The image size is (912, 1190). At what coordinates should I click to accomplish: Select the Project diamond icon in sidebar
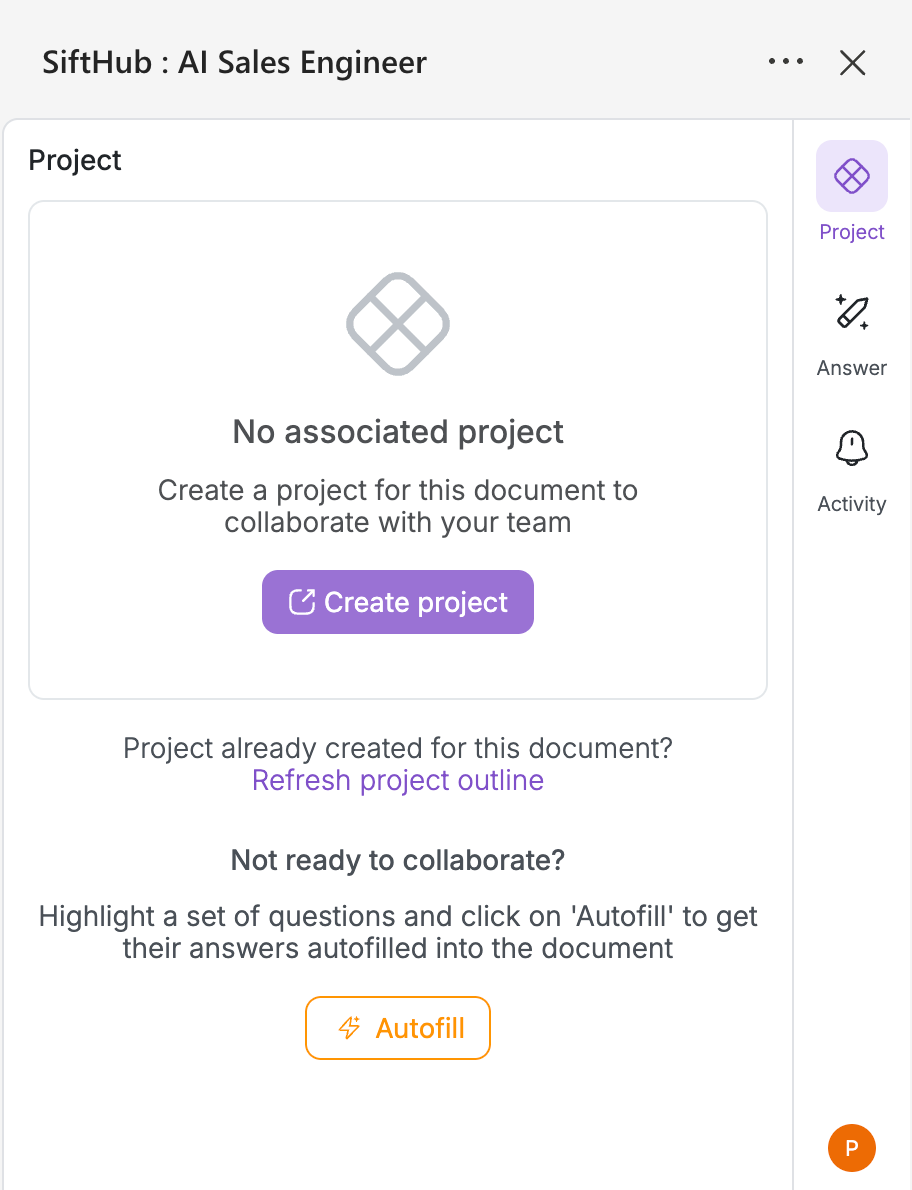[852, 176]
